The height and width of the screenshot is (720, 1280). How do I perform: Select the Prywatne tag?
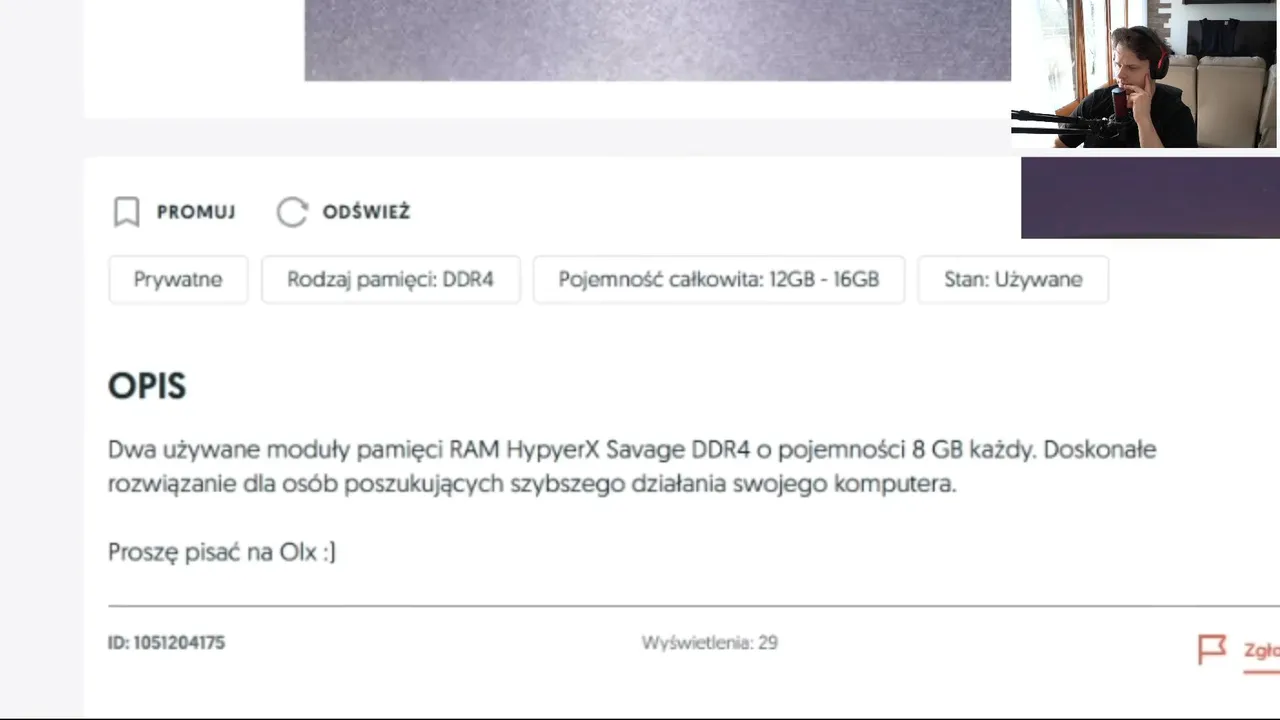[x=178, y=279]
